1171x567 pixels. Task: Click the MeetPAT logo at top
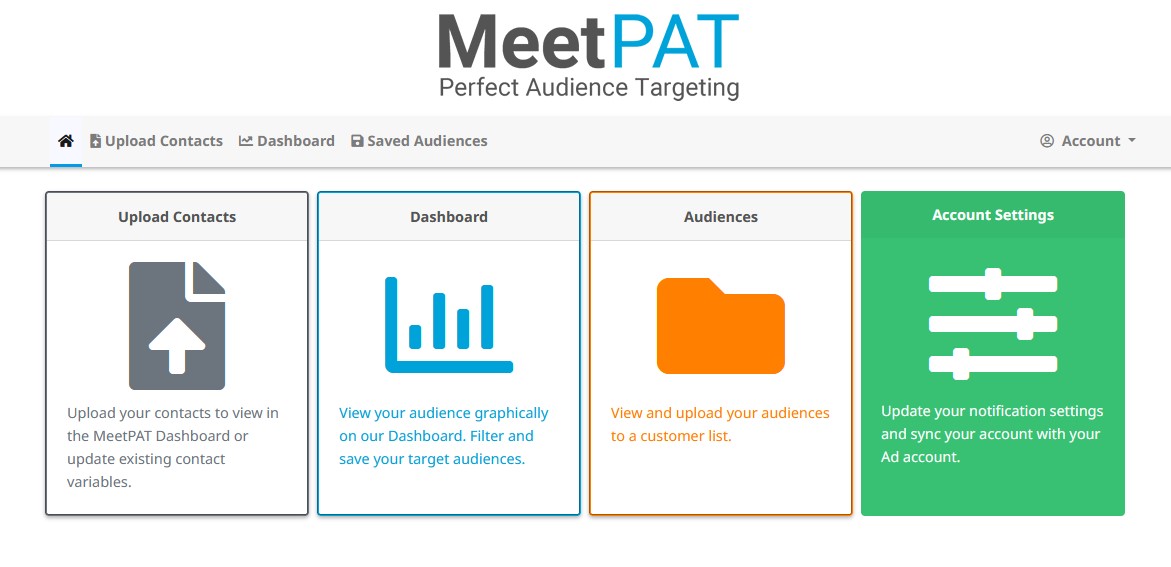[588, 56]
